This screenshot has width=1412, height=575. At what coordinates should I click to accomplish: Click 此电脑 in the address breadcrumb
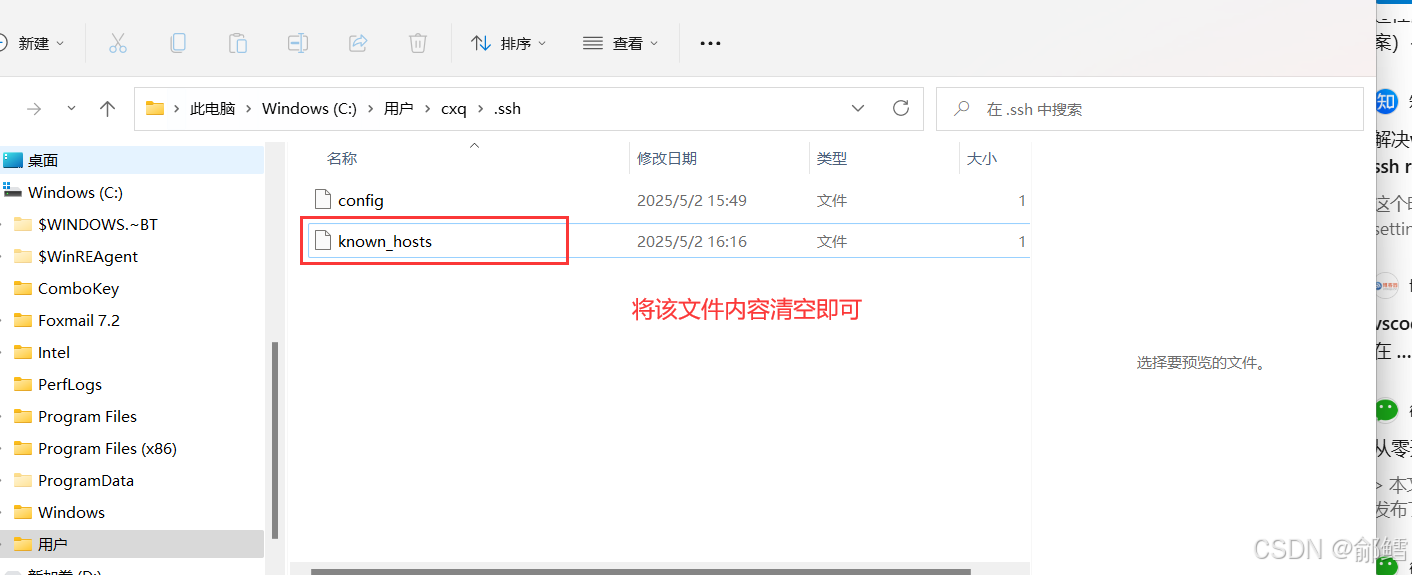click(x=212, y=109)
